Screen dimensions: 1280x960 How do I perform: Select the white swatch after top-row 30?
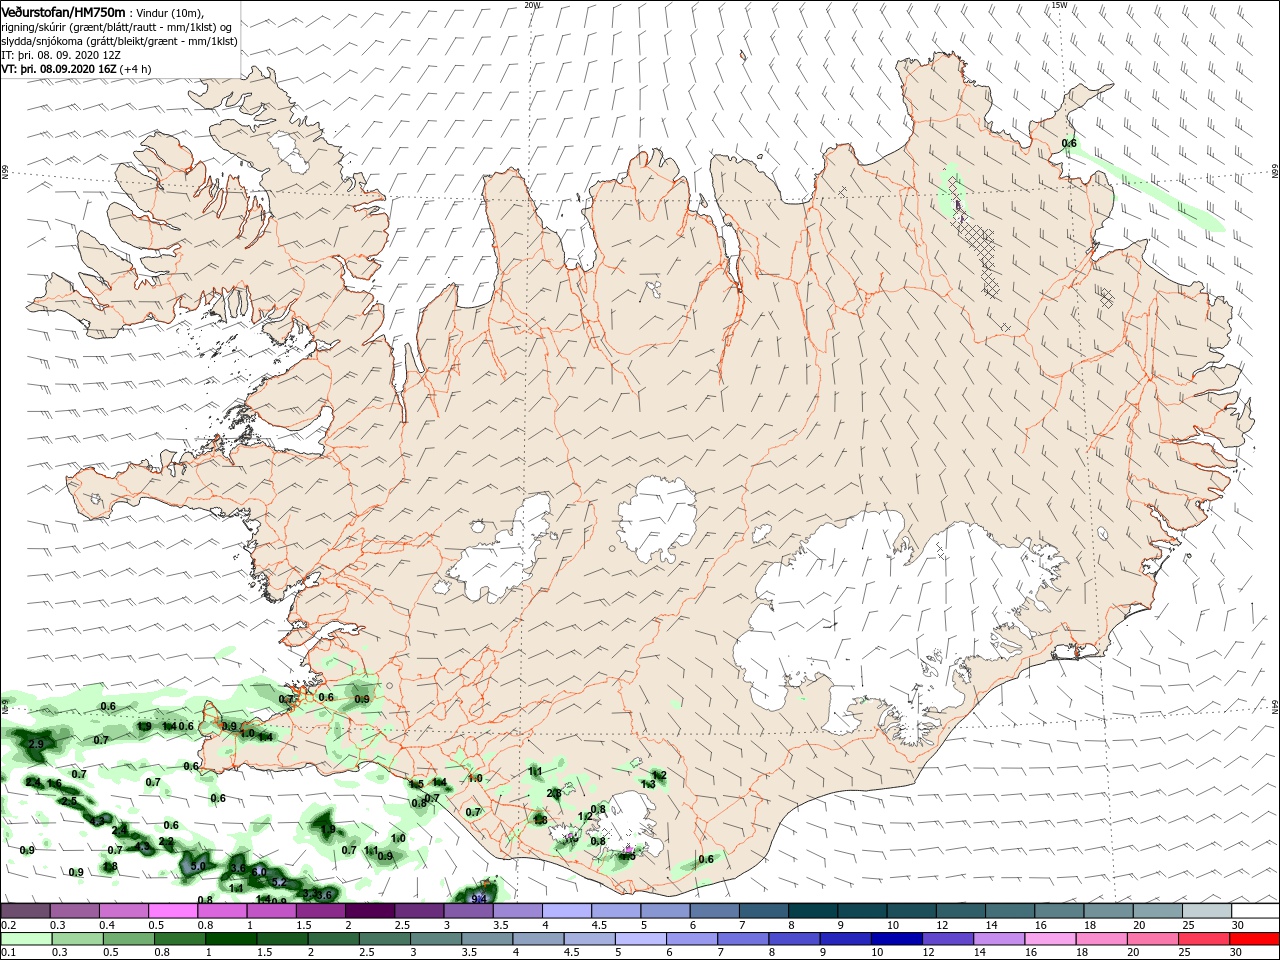click(x=1256, y=911)
